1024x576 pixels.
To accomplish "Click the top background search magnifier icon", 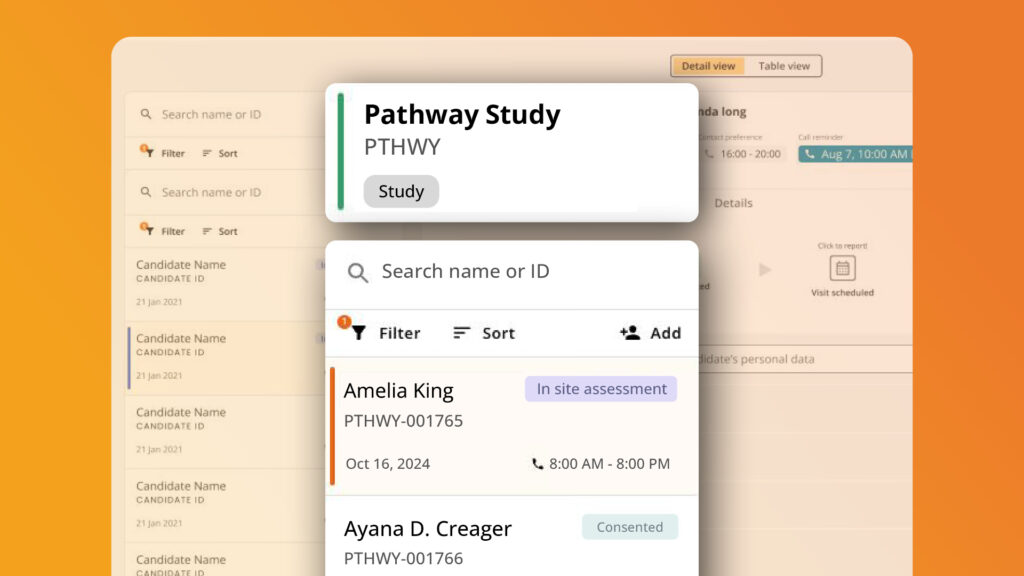I will [x=146, y=114].
